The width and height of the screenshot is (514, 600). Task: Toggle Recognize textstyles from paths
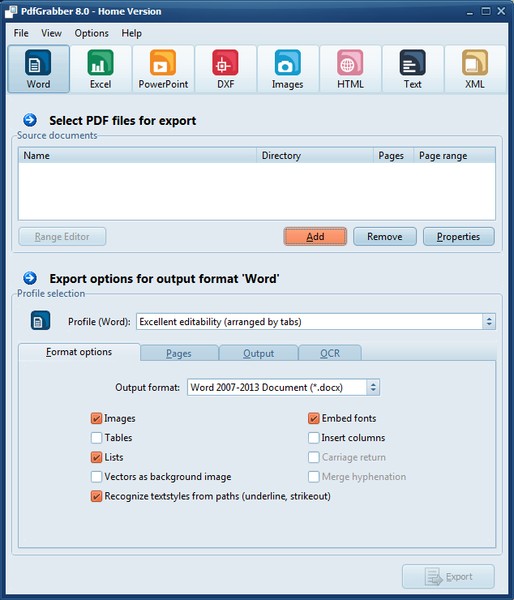pos(96,496)
